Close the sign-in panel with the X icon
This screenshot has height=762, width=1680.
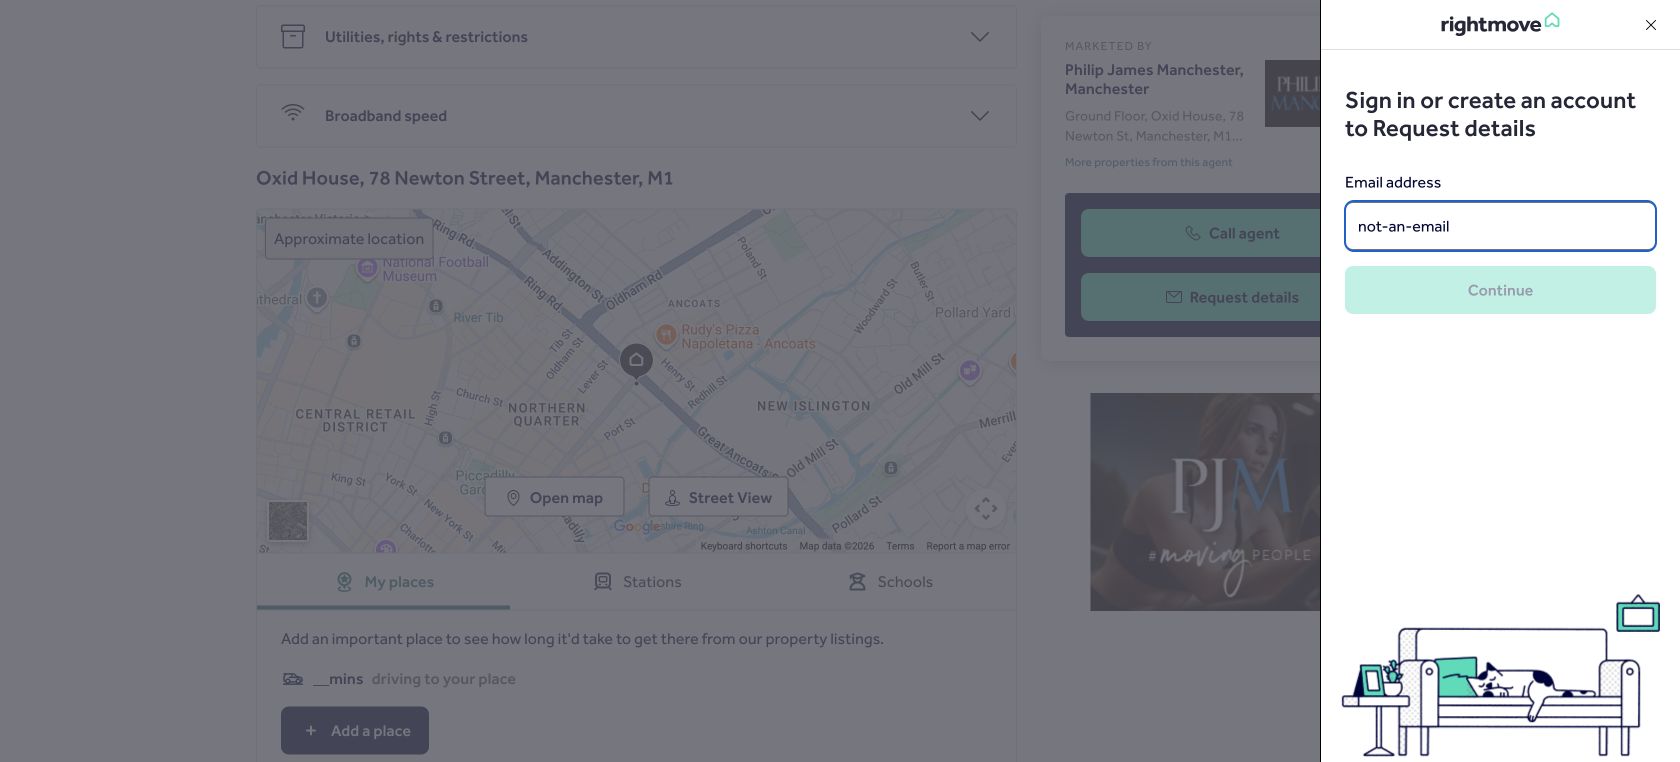point(1650,25)
